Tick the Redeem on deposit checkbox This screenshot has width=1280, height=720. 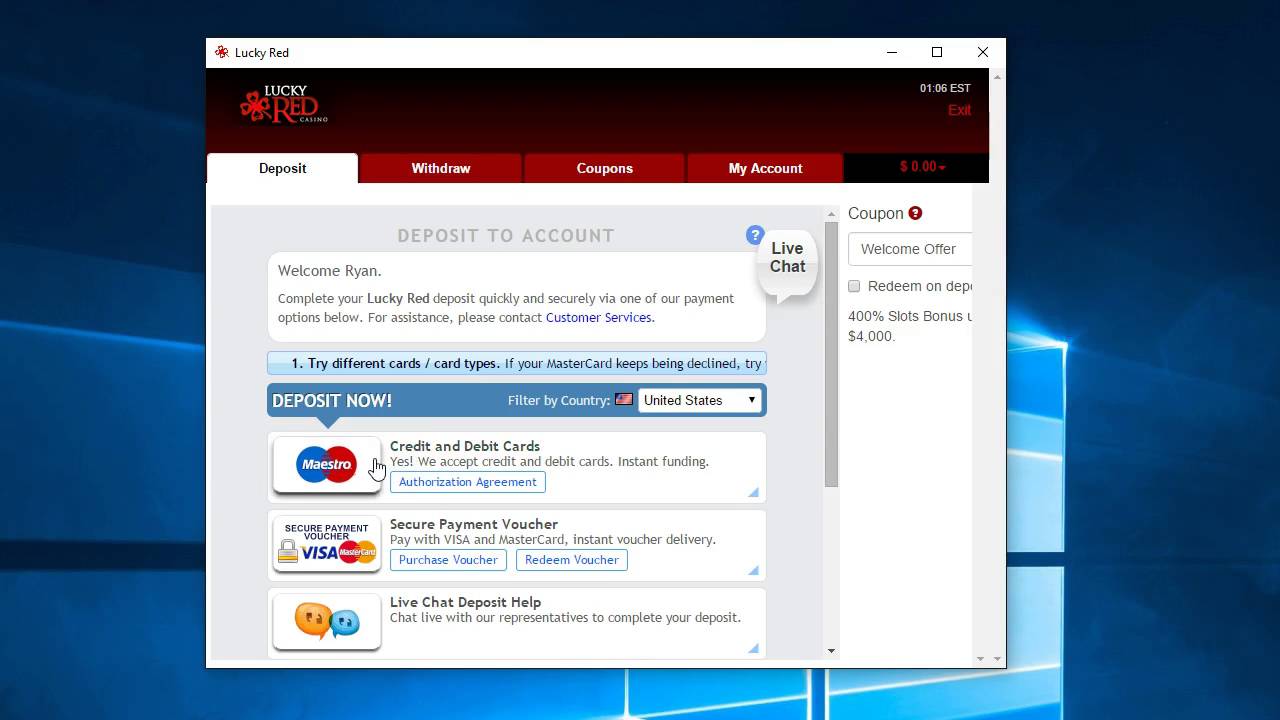tap(854, 286)
